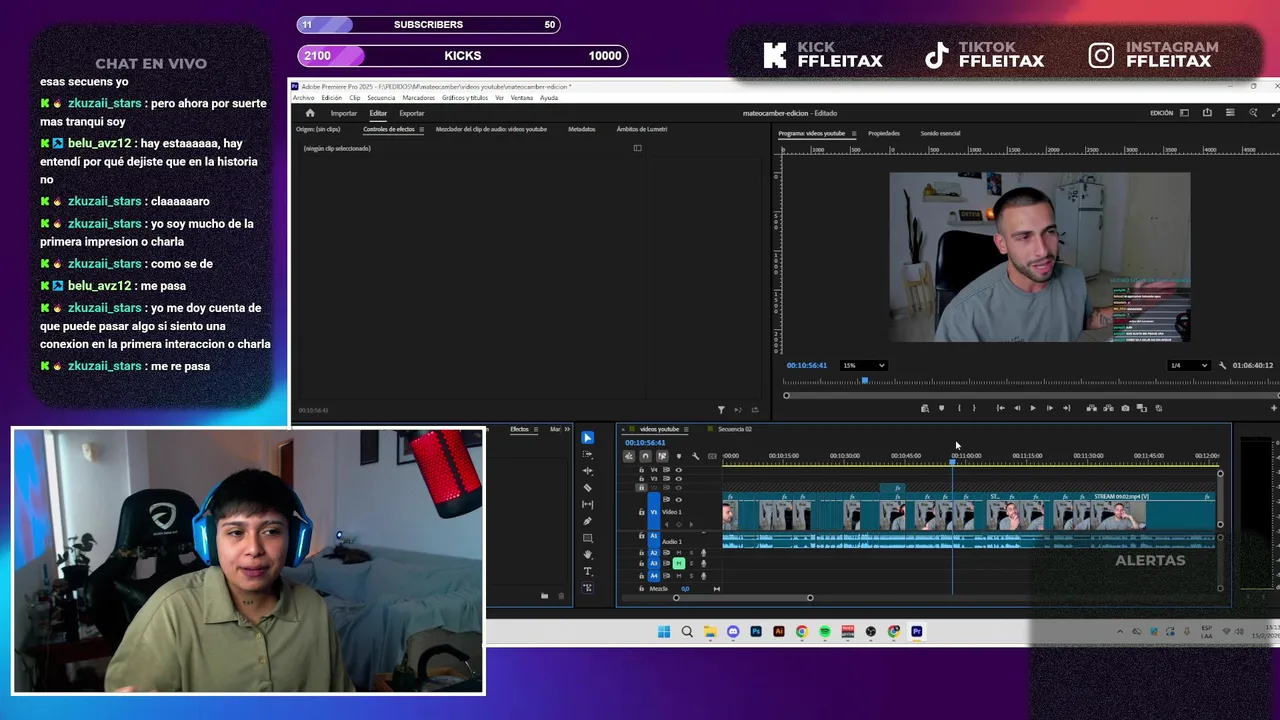Select the Ripple Edit tool
1280x720 pixels.
point(588,471)
